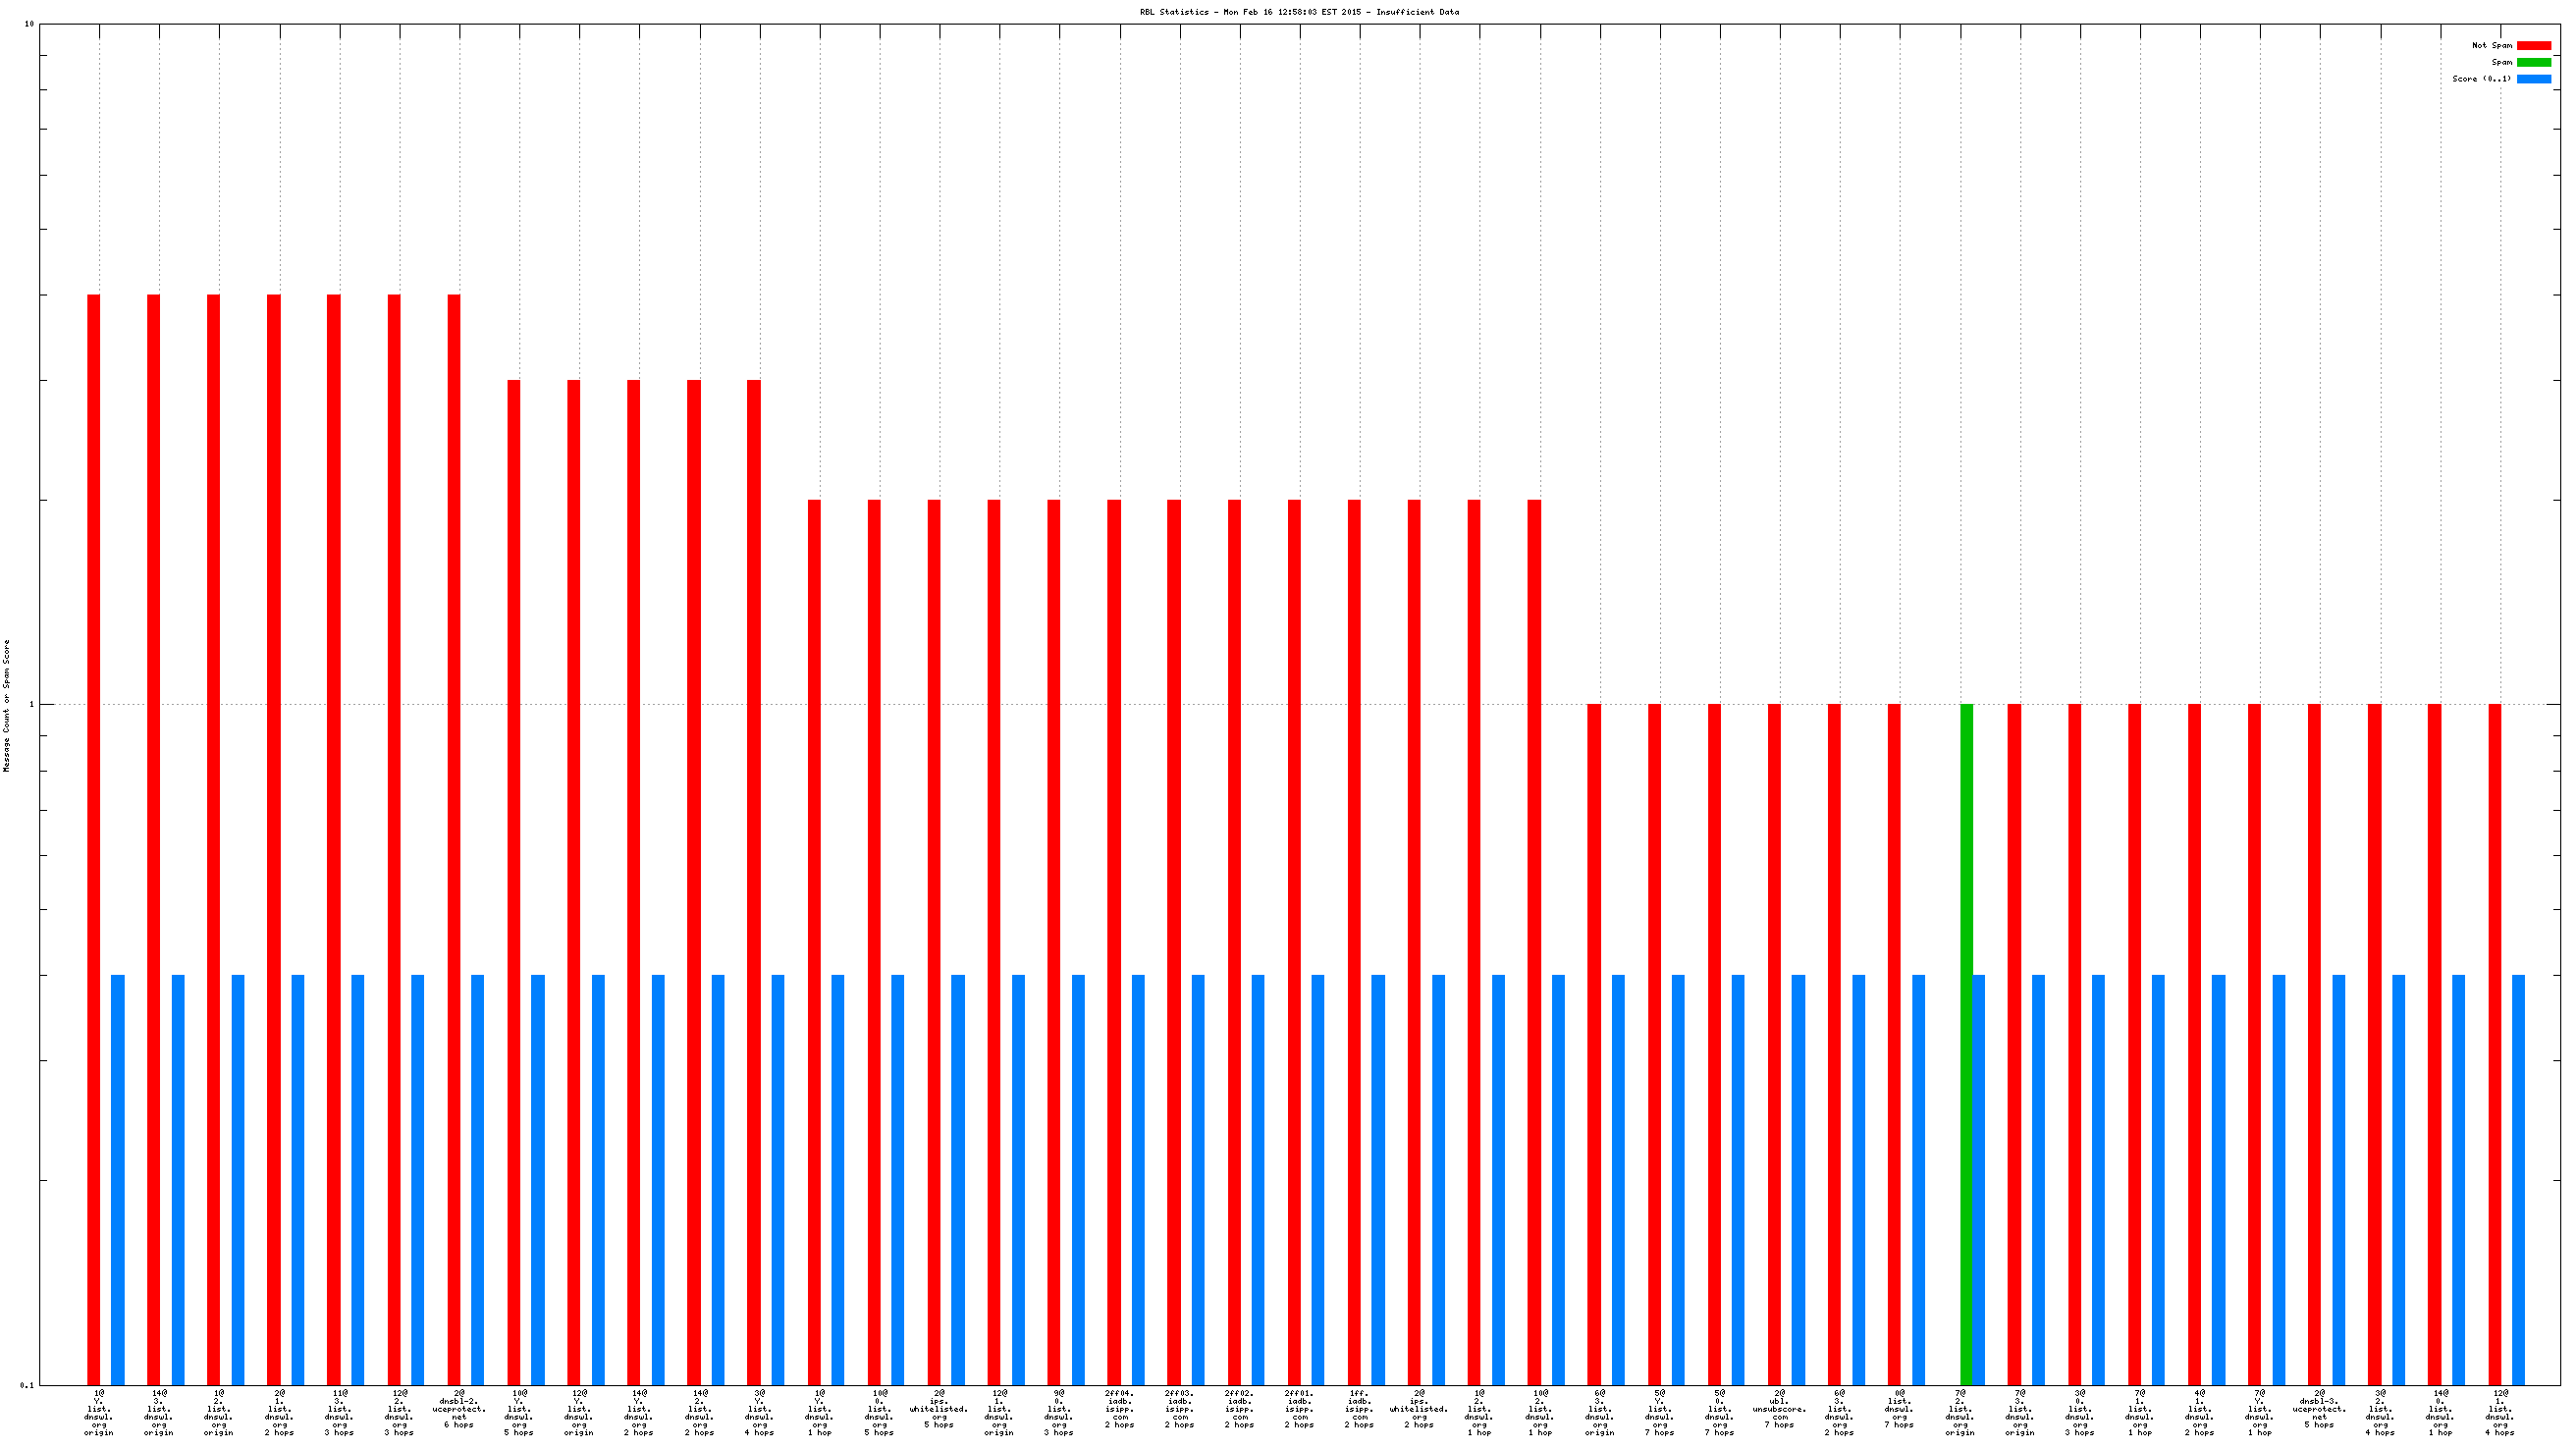2576x1449 pixels.
Task: Select the 1ff.iadb.isipp.com axis label
Action: pyautogui.click(x=1359, y=1409)
